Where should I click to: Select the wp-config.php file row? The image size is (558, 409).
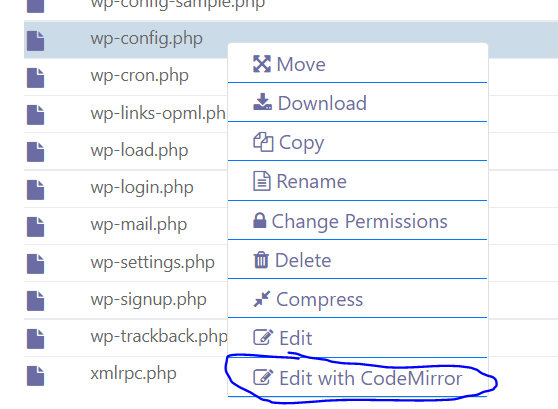click(291, 39)
